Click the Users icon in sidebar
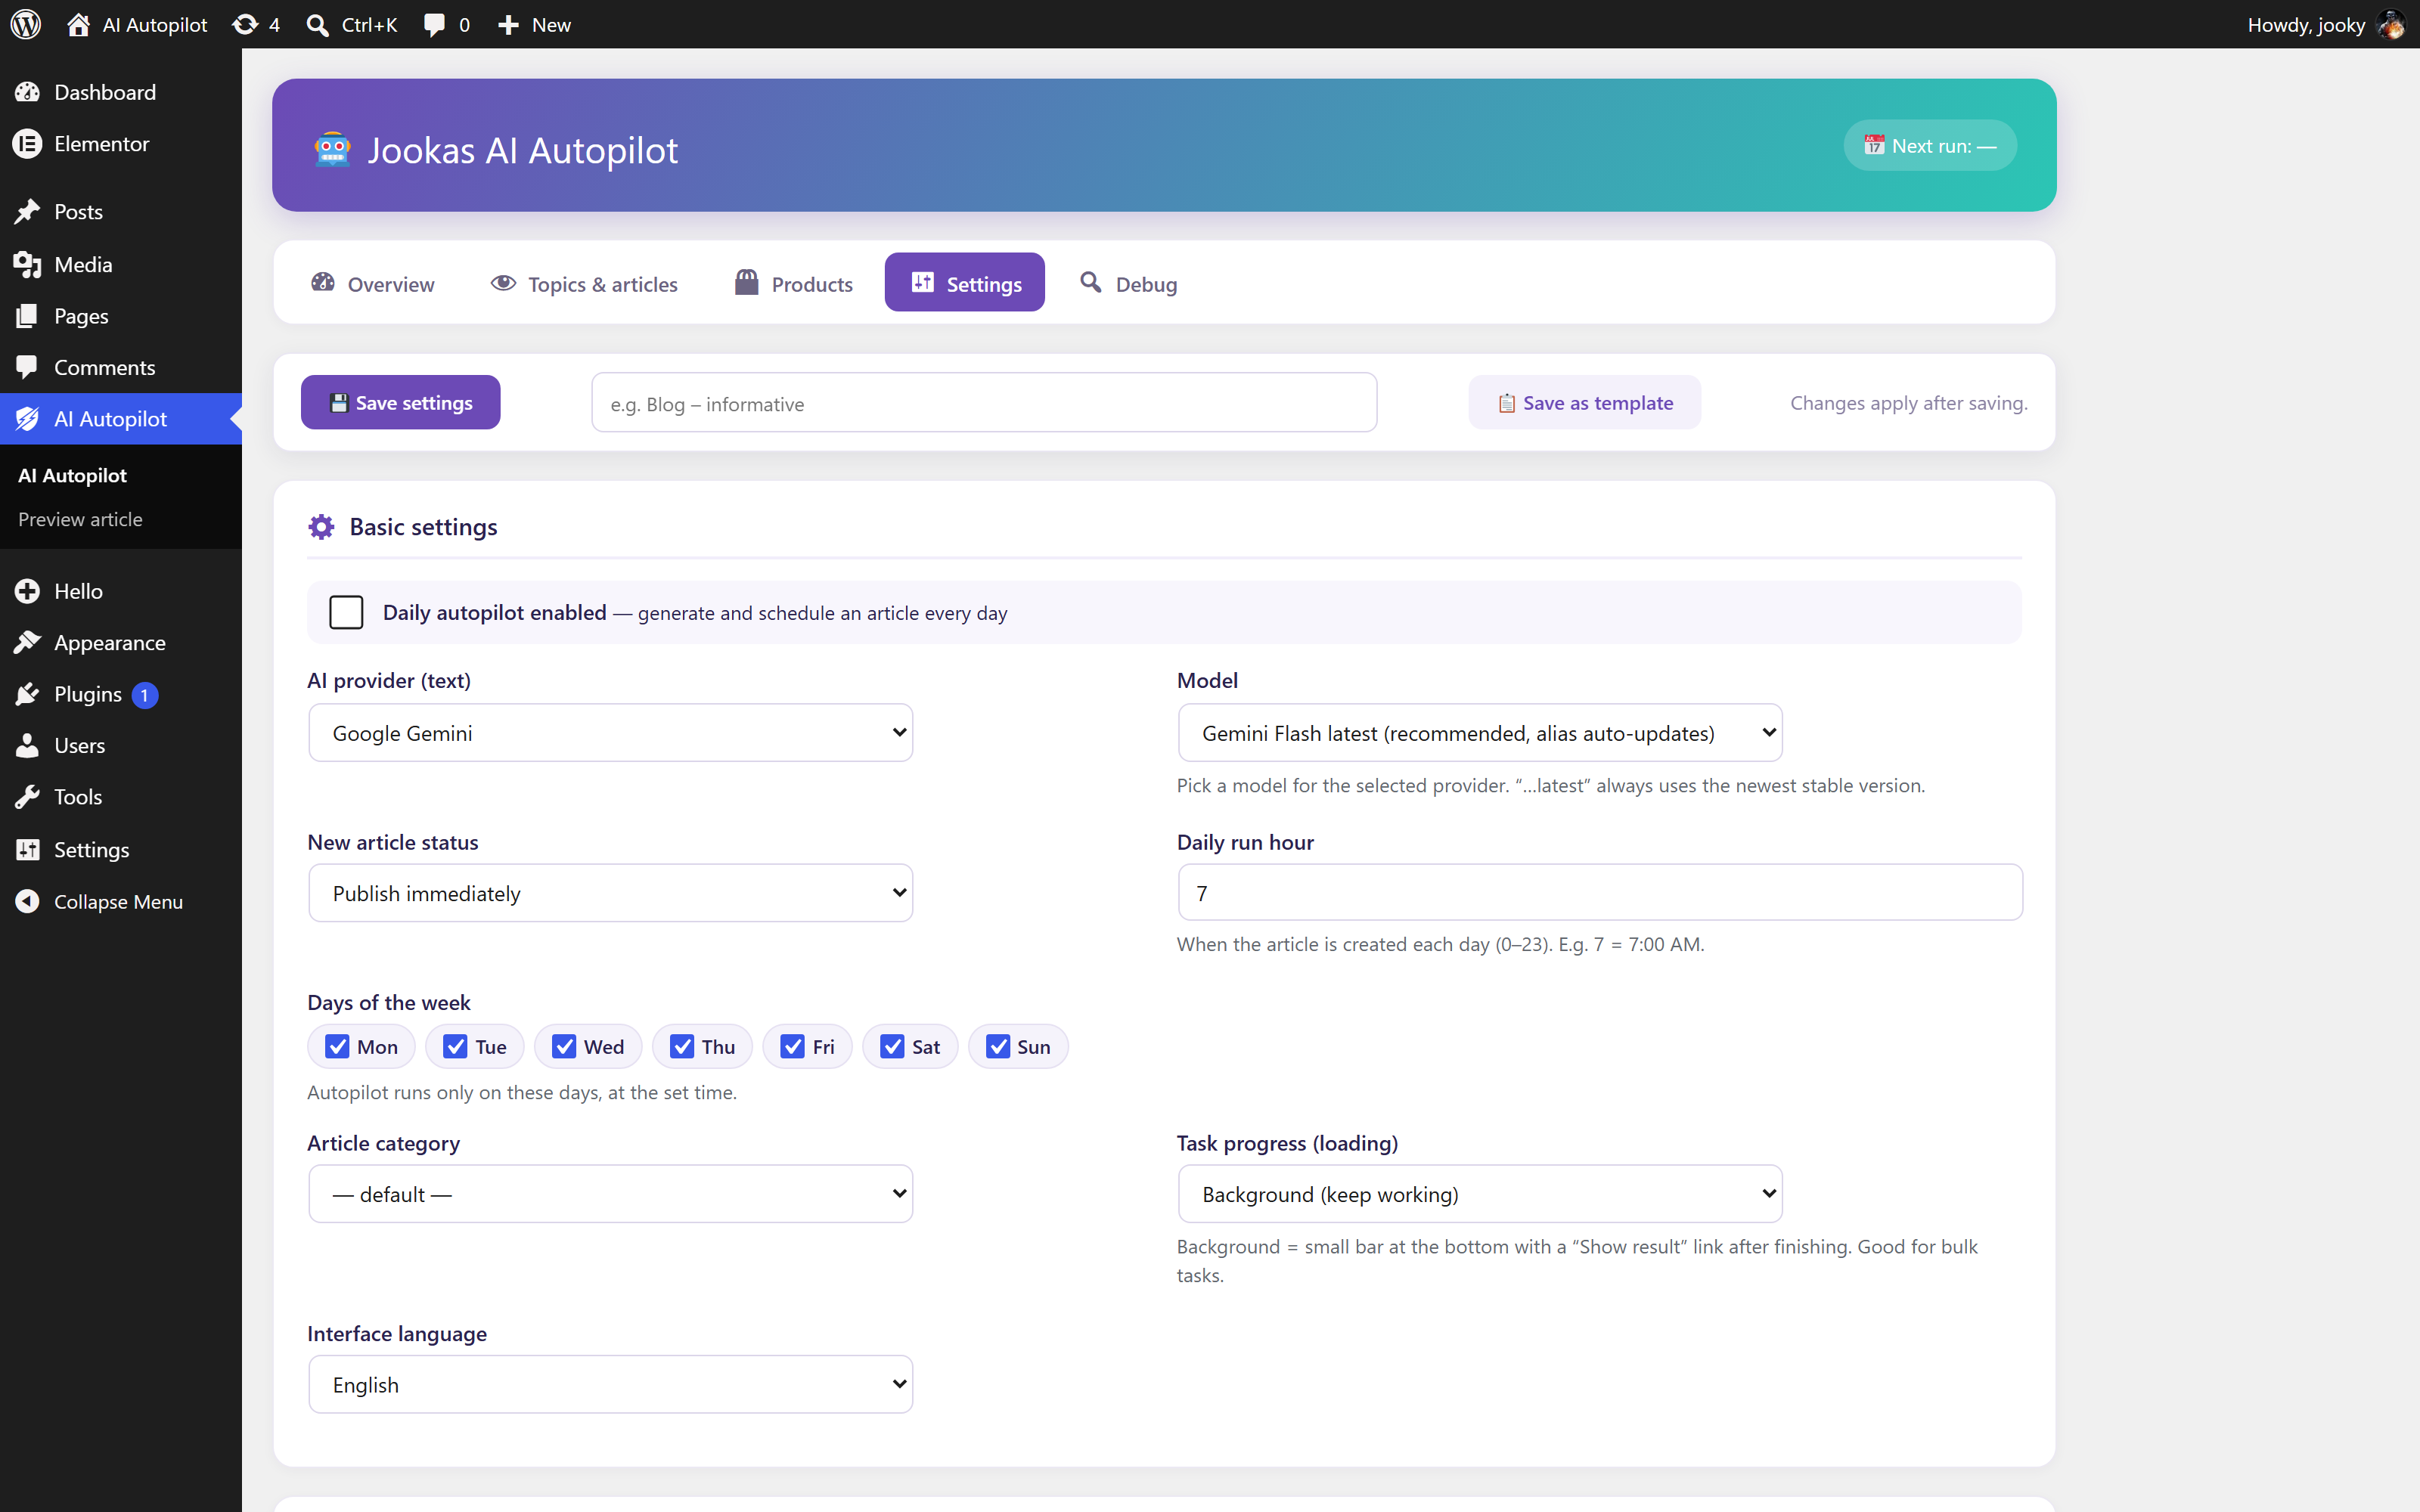The width and height of the screenshot is (2420, 1512). pyautogui.click(x=28, y=745)
